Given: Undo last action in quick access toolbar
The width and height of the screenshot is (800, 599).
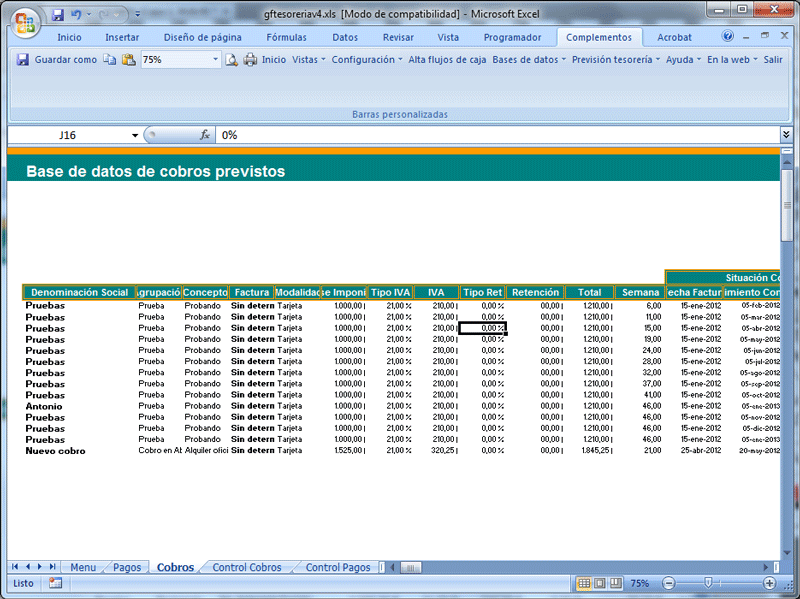Looking at the screenshot, I should point(77,14).
